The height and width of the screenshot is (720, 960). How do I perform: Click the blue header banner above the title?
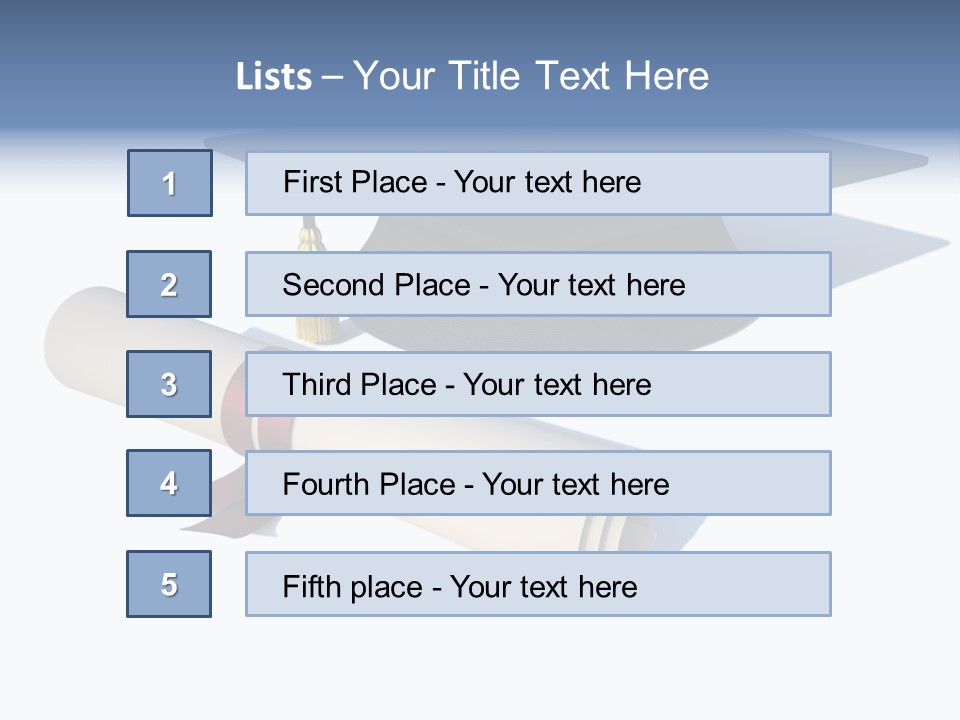pos(480,25)
